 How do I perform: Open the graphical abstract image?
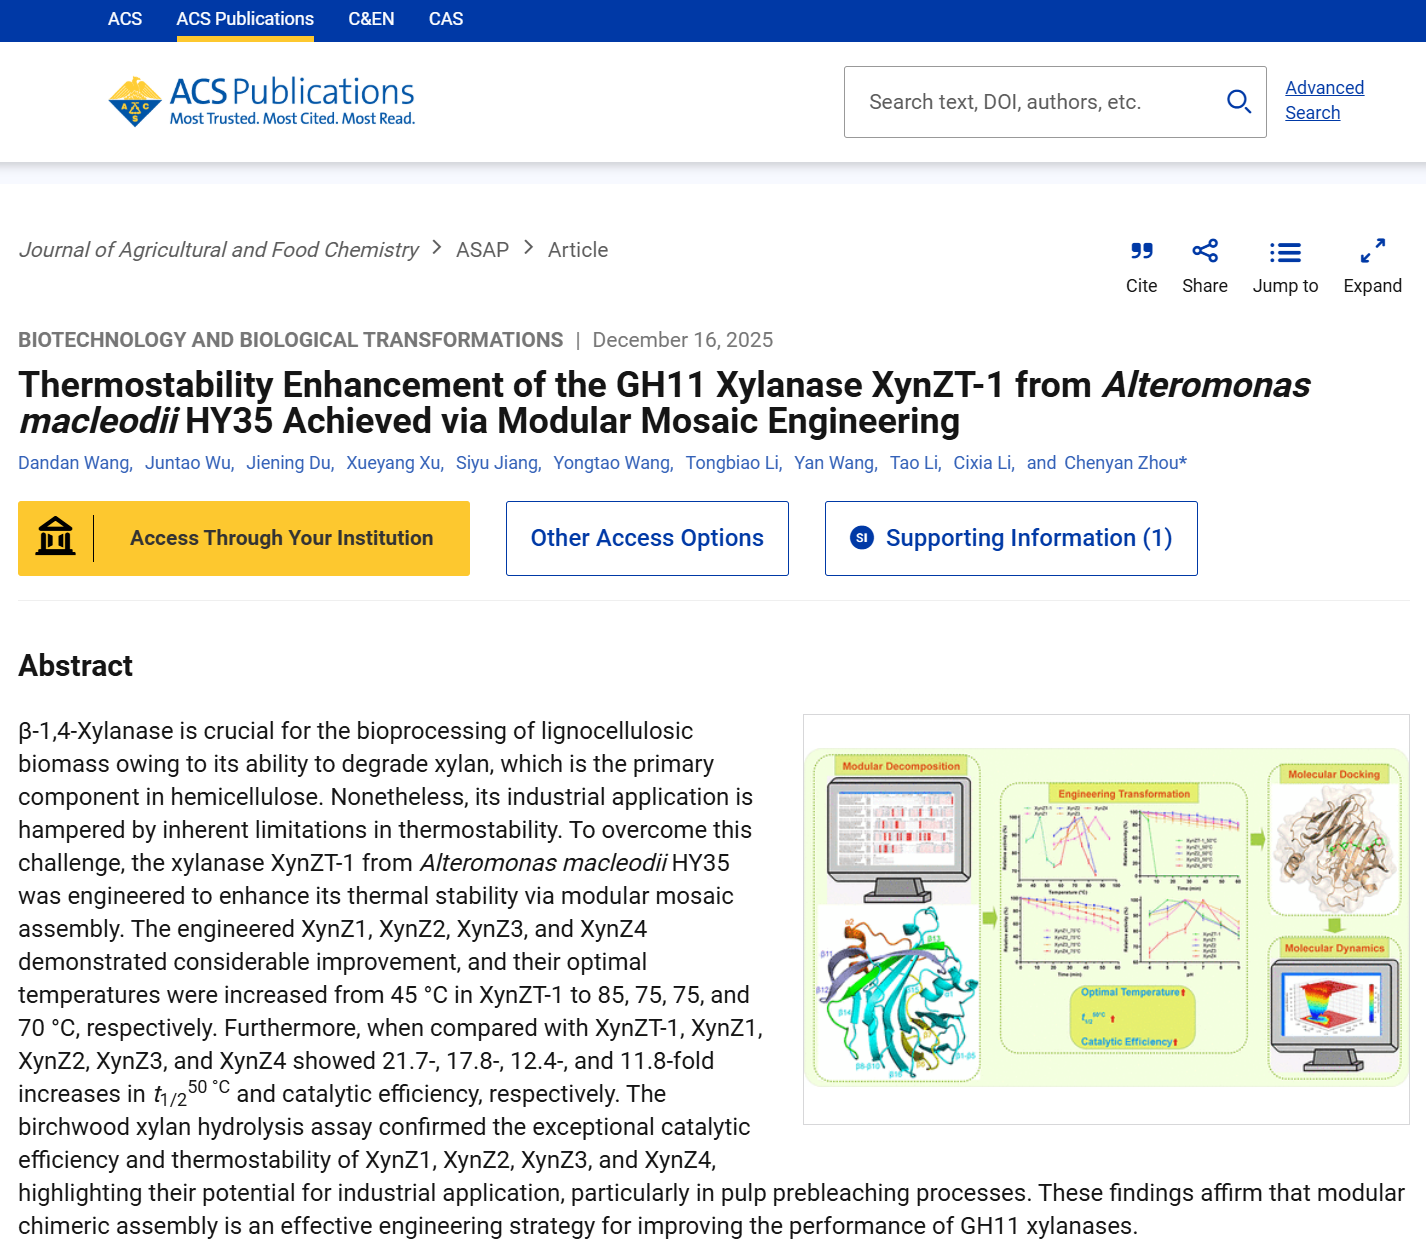(x=1106, y=918)
